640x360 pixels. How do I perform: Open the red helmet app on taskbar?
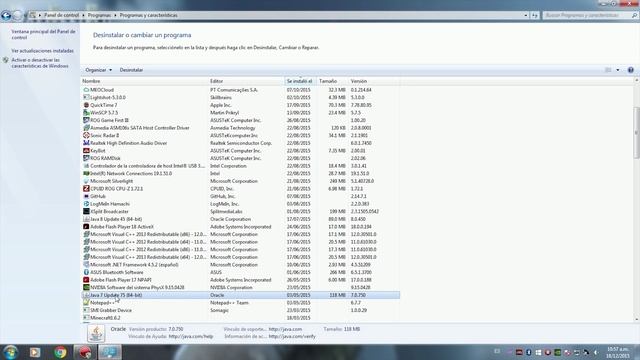coord(85,352)
